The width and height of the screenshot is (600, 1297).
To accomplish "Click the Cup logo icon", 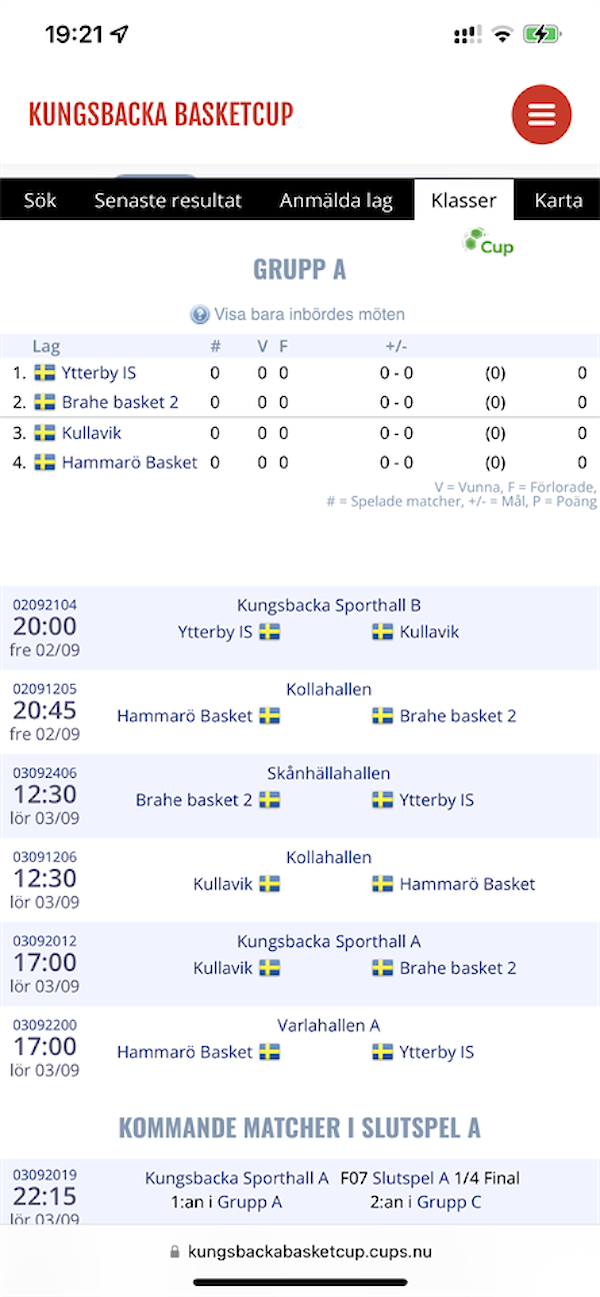I will click(x=488, y=243).
